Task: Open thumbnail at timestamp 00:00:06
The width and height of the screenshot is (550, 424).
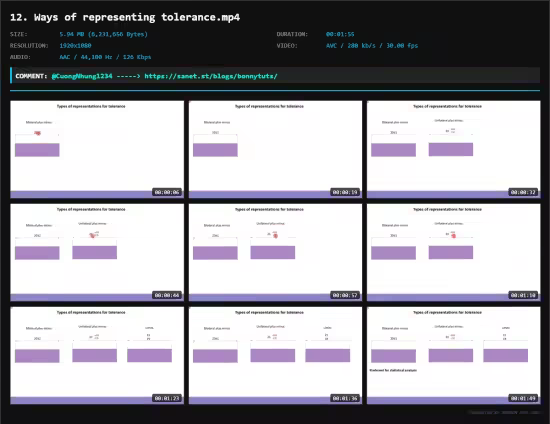Action: [97, 149]
